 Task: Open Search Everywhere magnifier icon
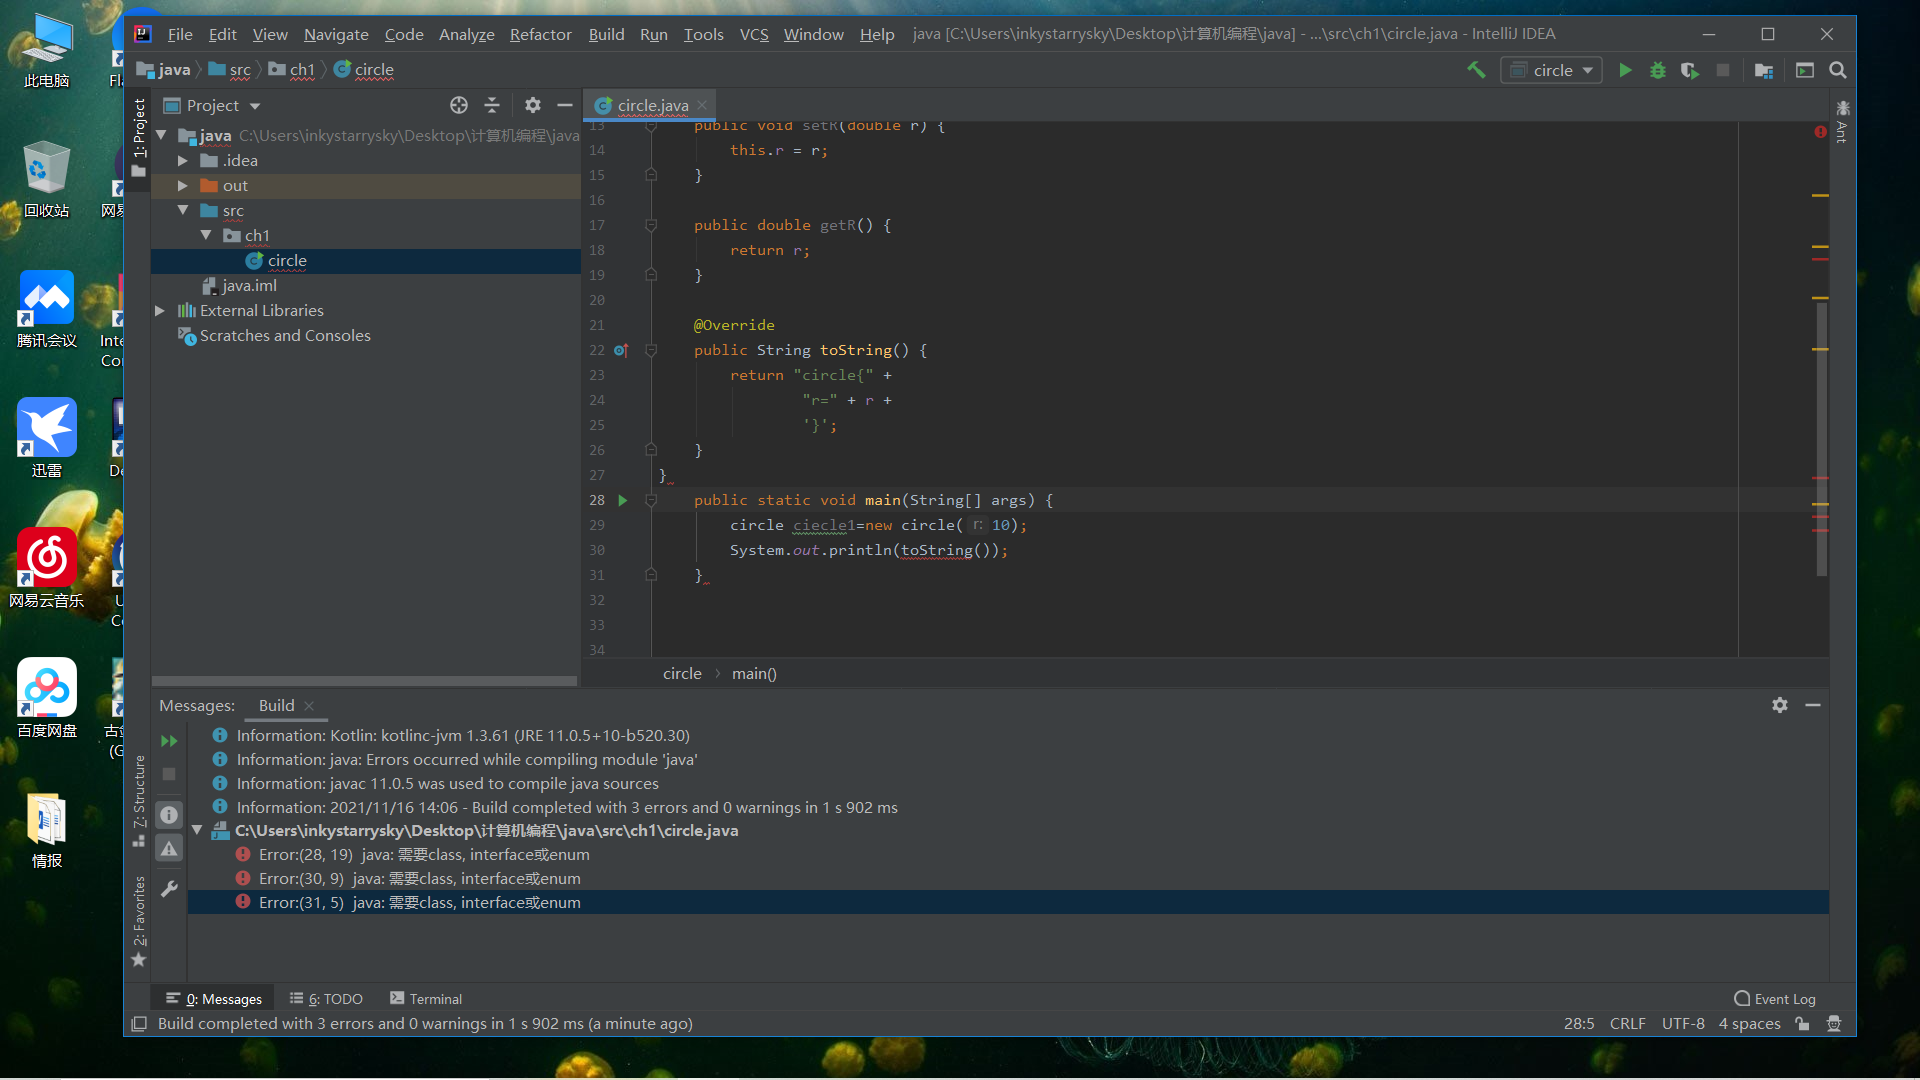click(x=1838, y=70)
